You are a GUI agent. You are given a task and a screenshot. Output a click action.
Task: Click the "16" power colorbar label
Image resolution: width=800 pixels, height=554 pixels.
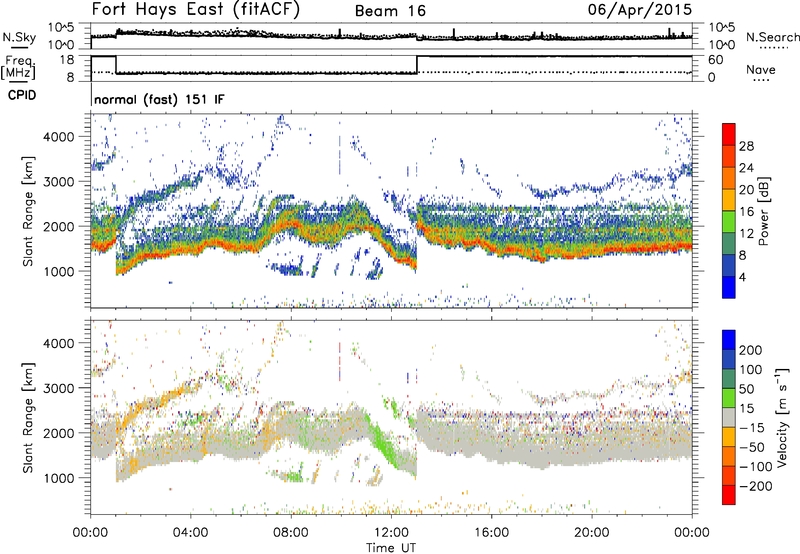746,212
